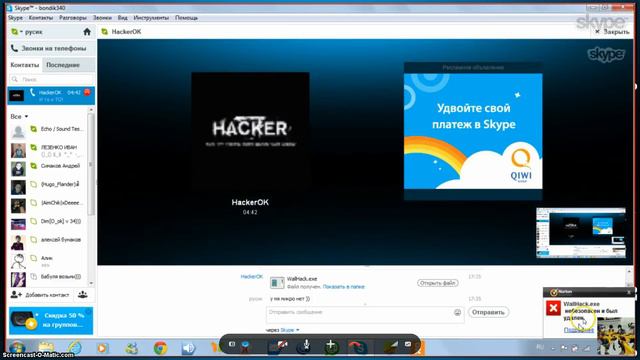
Task: Expand the Все contact filter dropdown
Action: (x=19, y=116)
